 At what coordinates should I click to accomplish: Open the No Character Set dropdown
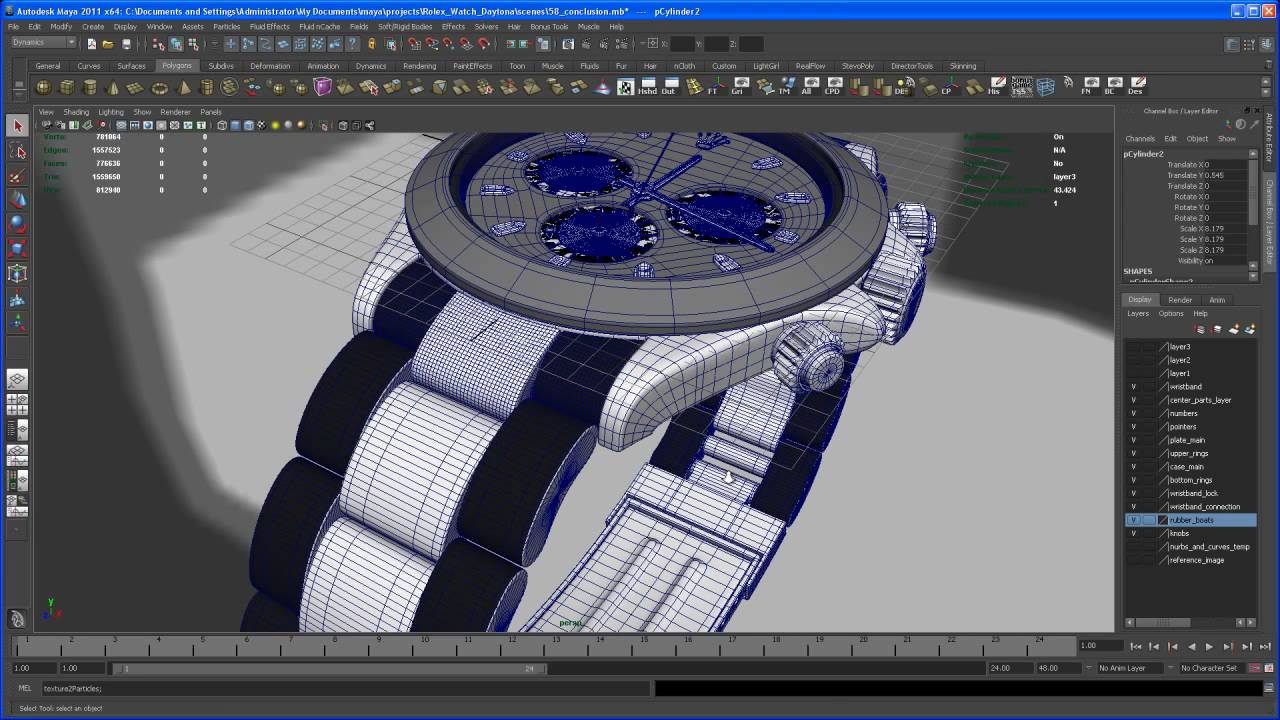point(1214,668)
